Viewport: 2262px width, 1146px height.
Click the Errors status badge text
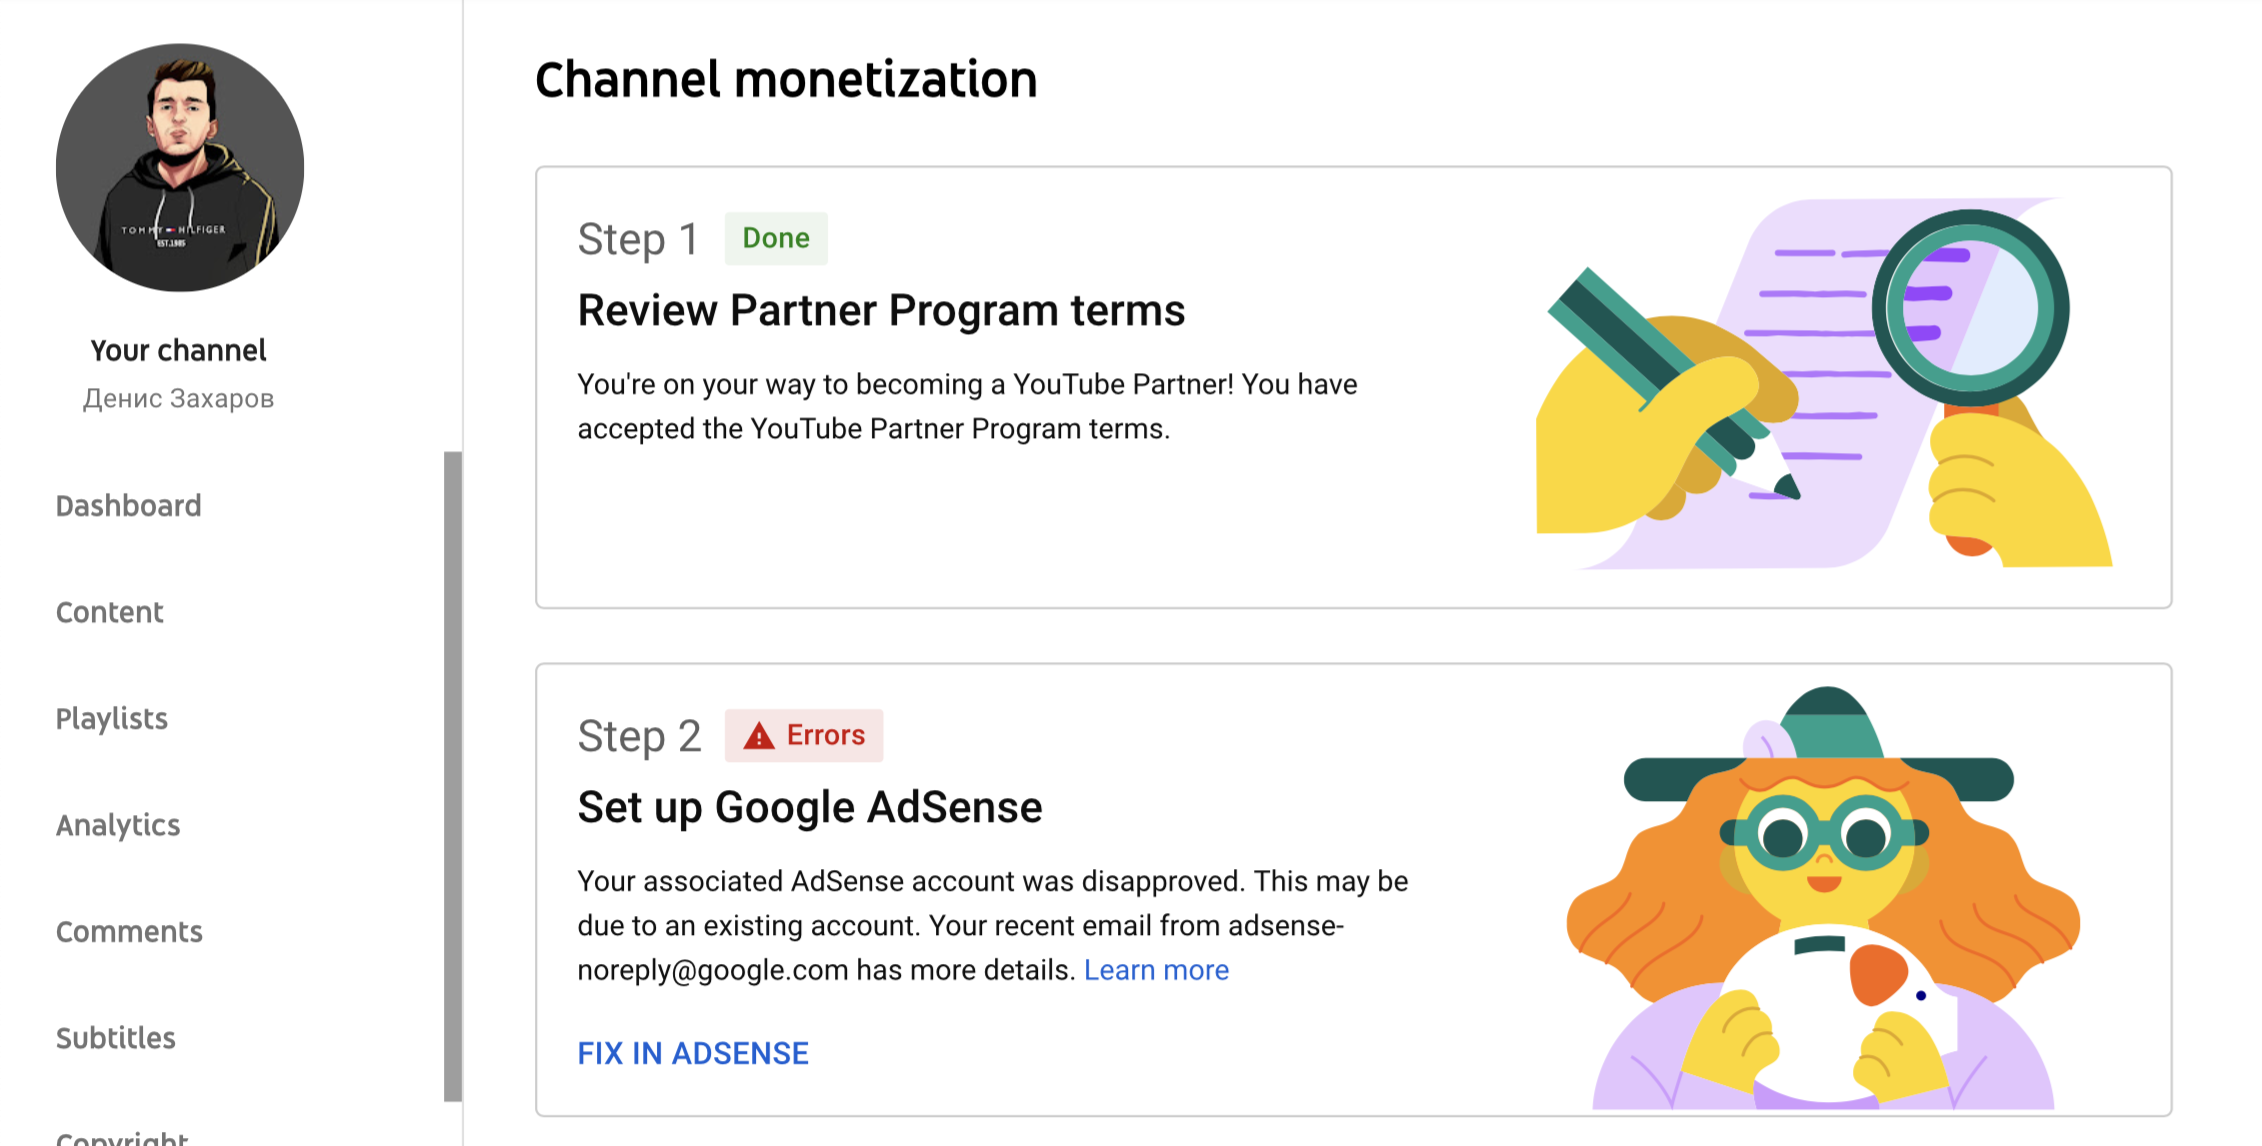tap(825, 735)
